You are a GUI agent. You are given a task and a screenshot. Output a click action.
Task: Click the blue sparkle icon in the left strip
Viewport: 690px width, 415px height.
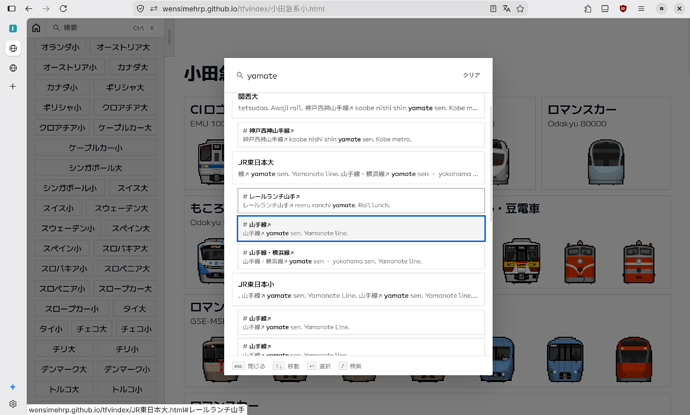(x=13, y=387)
